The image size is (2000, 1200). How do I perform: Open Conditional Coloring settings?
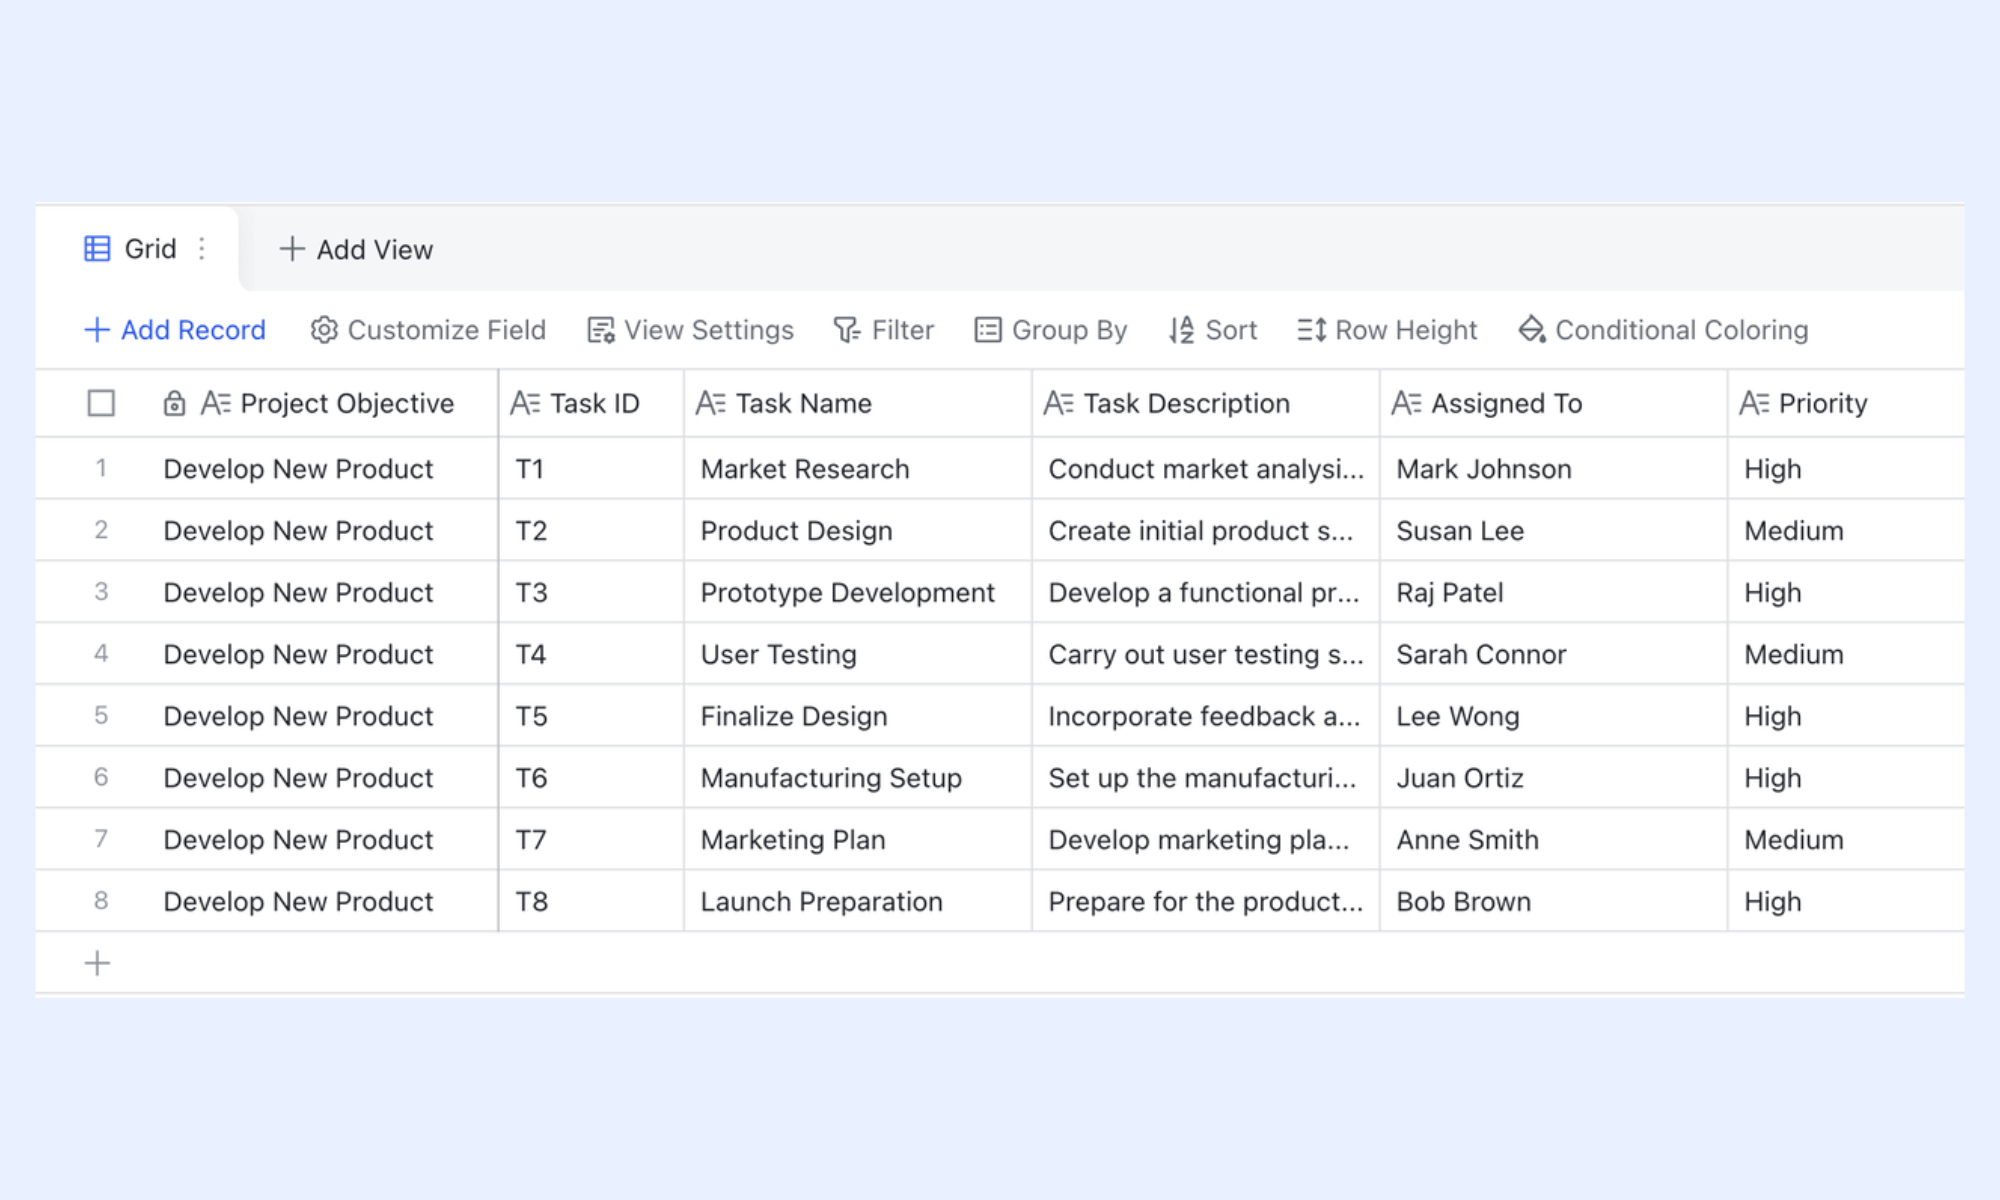click(x=1663, y=330)
